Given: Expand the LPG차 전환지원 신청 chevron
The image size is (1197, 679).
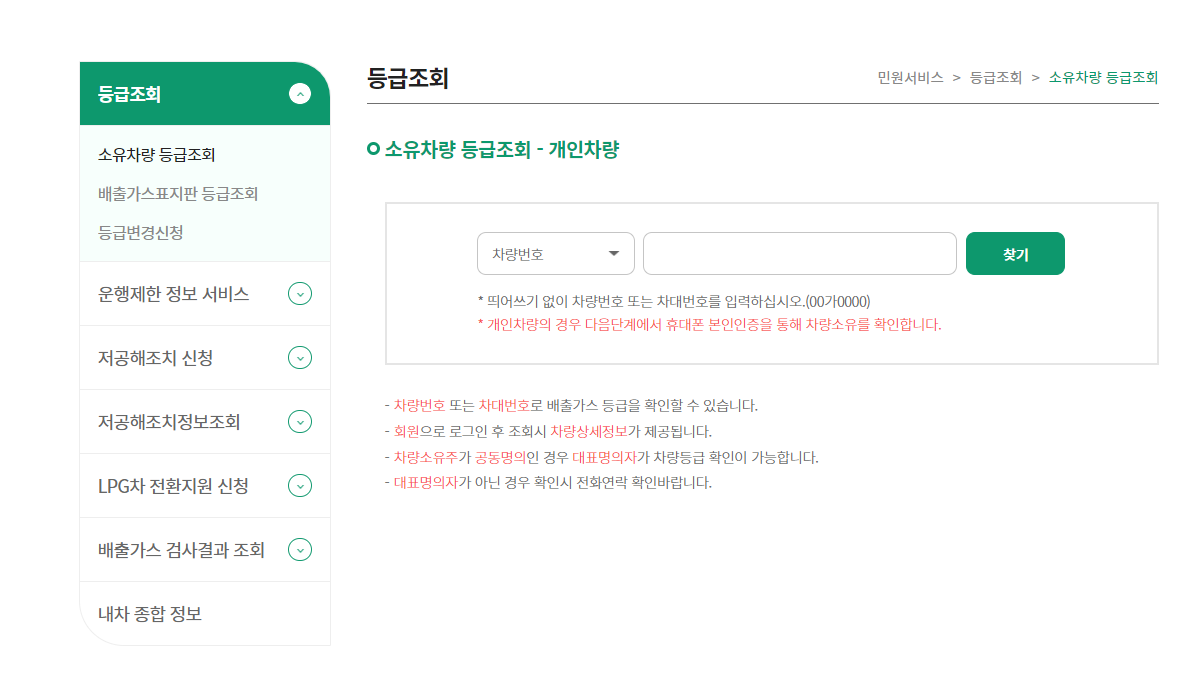Looking at the screenshot, I should (300, 485).
